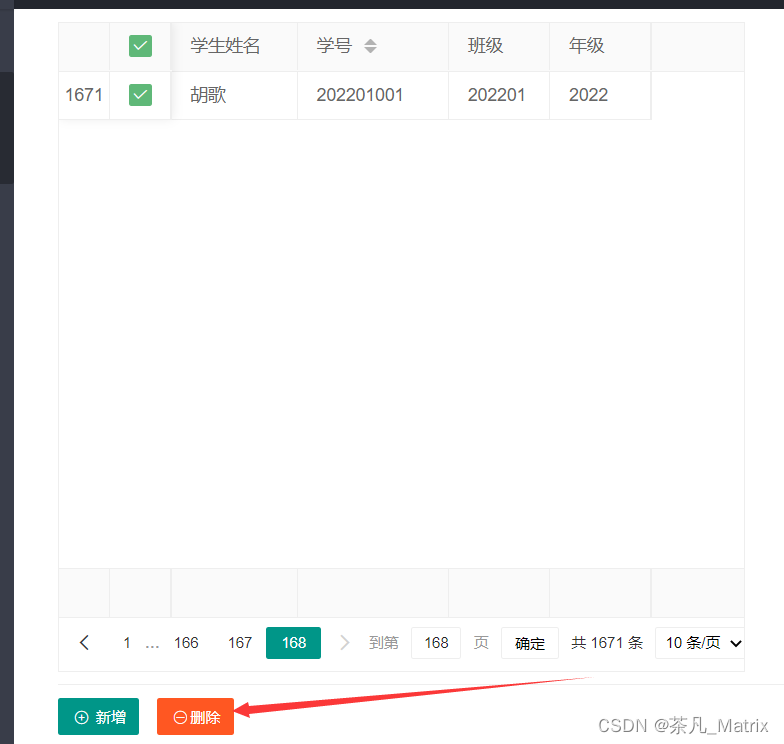The image size is (784, 744).
Task: Click the 年级 column header
Action: click(586, 46)
